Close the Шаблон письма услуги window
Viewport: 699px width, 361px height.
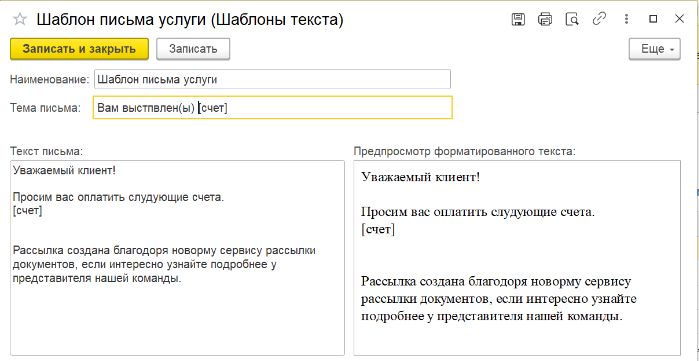click(679, 19)
